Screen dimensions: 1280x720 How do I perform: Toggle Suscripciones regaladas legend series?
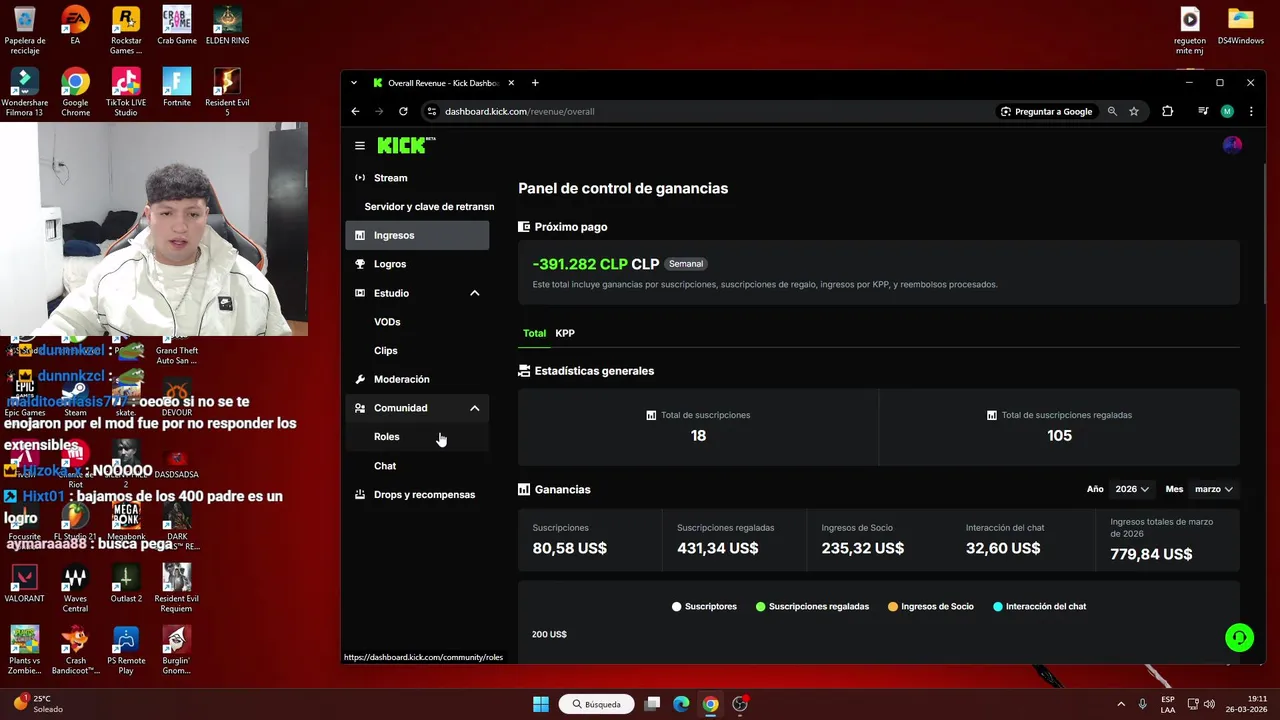click(813, 606)
